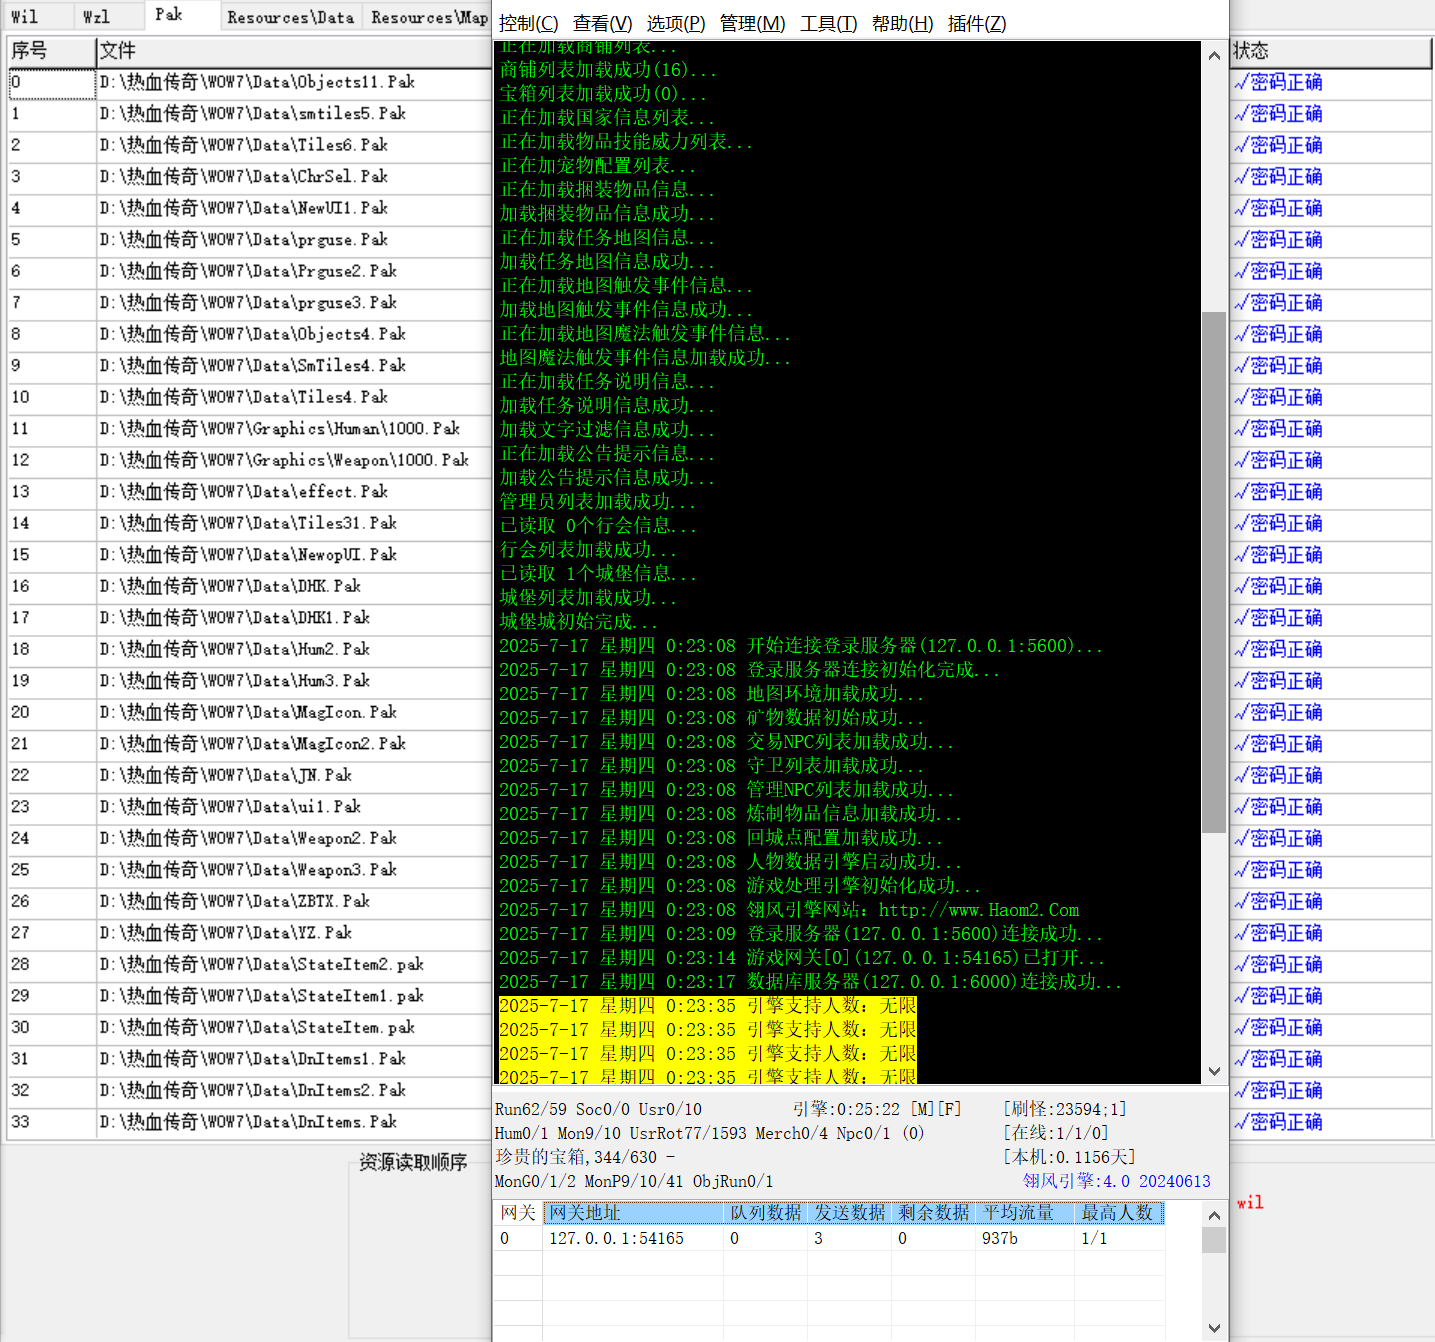Image resolution: width=1435 pixels, height=1342 pixels.
Task: Open the 查看(V) menu
Action: 602,23
